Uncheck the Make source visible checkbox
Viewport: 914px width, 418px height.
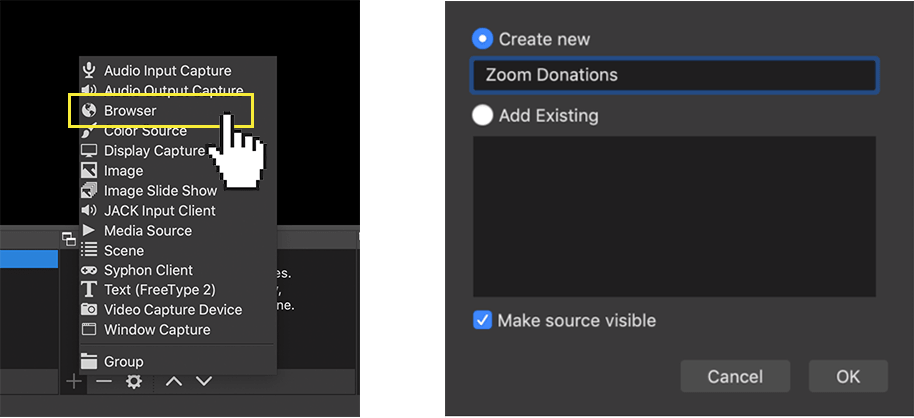pyautogui.click(x=483, y=320)
